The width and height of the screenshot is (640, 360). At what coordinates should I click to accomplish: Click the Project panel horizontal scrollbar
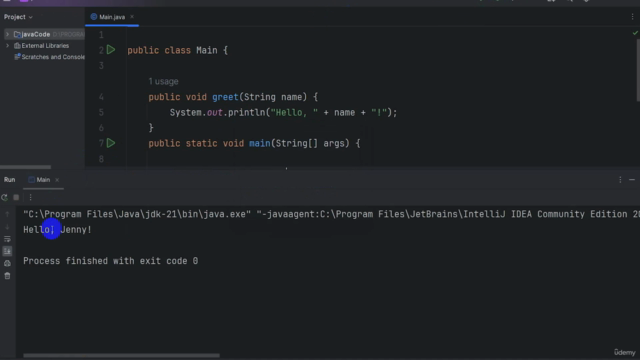25,167
